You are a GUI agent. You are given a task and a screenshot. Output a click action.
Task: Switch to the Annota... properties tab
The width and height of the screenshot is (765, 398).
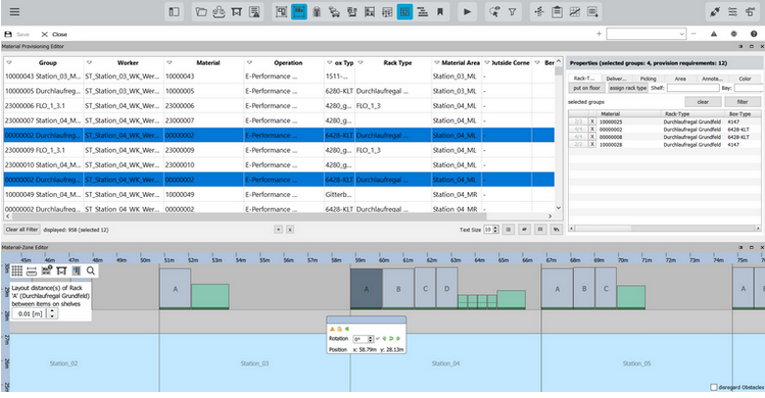pos(712,78)
